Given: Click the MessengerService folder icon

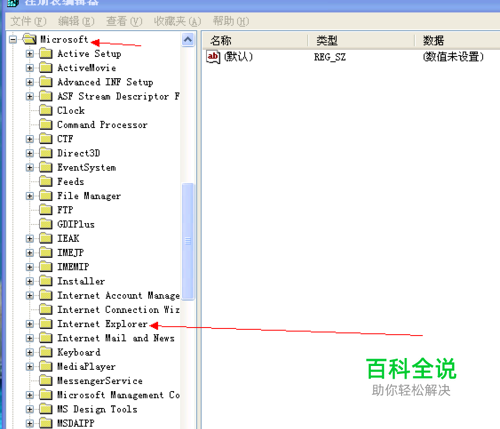Looking at the screenshot, I should tap(46, 380).
